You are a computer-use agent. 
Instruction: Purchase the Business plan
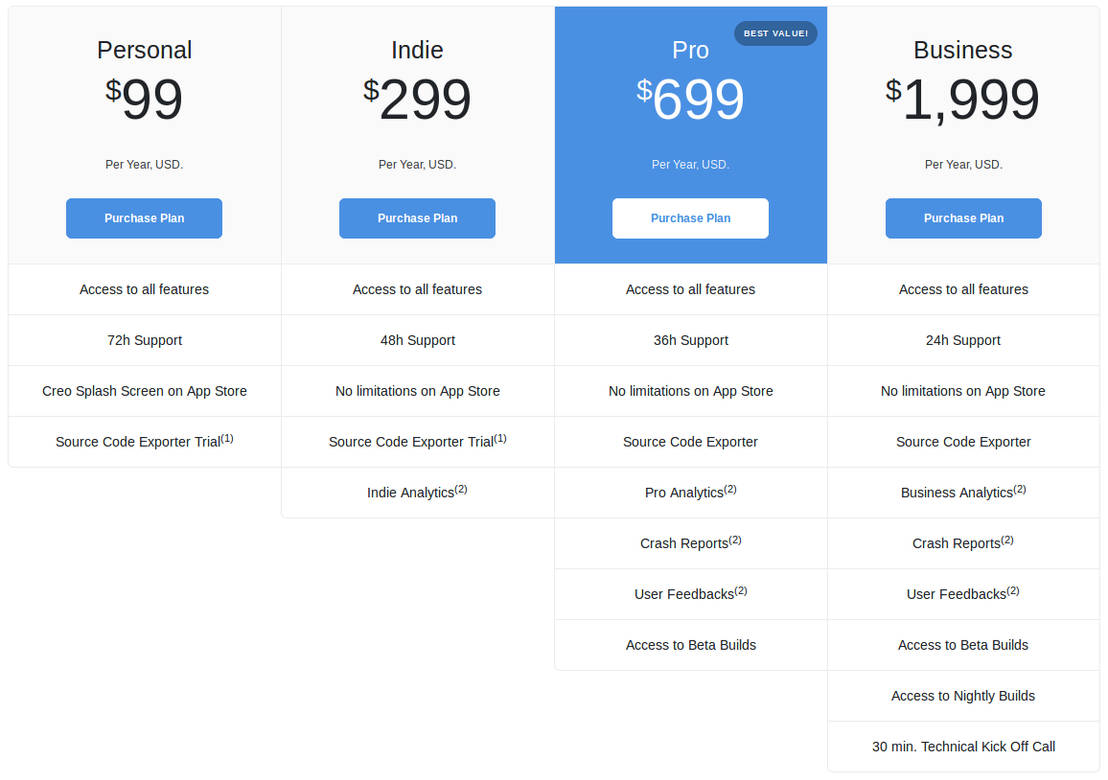click(963, 218)
